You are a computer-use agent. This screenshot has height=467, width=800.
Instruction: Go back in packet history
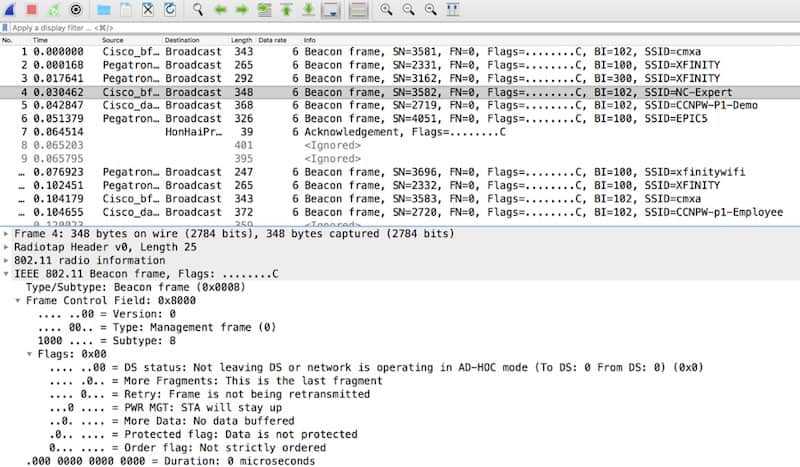[220, 9]
